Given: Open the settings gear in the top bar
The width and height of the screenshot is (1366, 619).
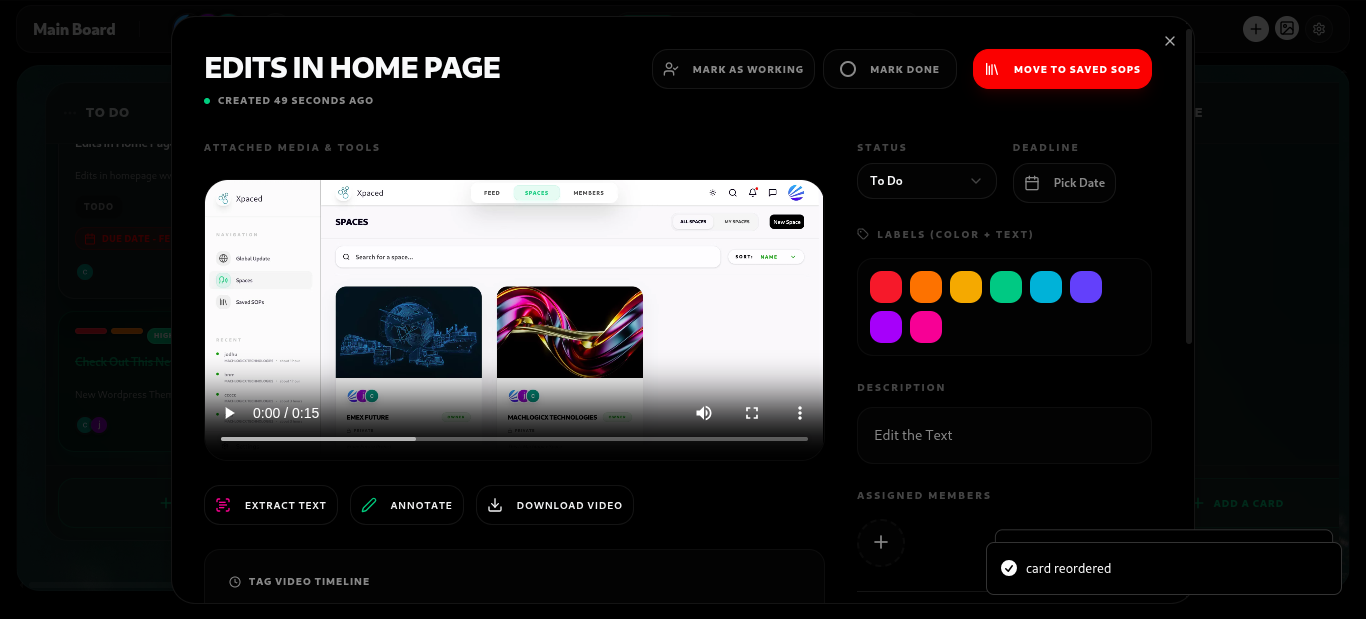Looking at the screenshot, I should [1319, 28].
